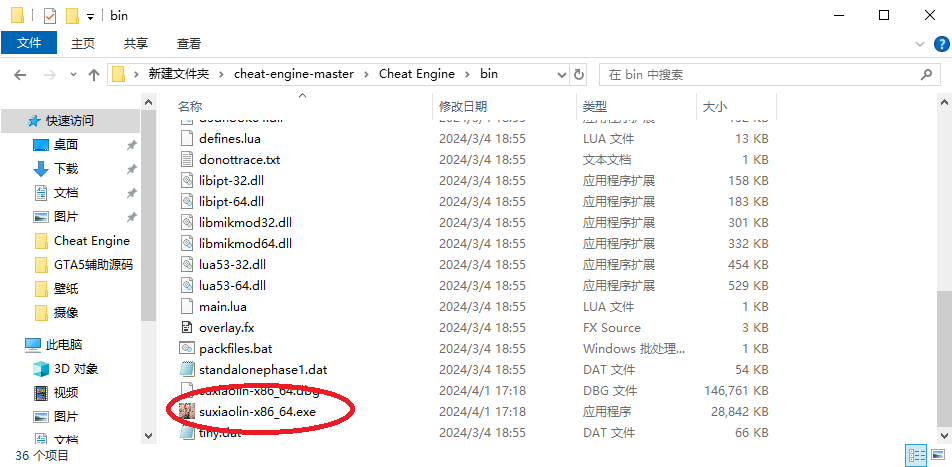Screen dimensions: 952x467
Task: Click the Refresh icon in address bar
Action: click(579, 74)
